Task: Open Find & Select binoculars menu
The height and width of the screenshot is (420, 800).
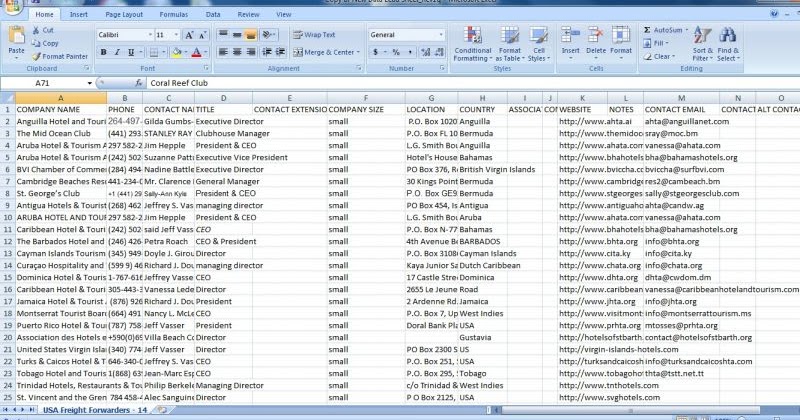Action: tap(728, 44)
